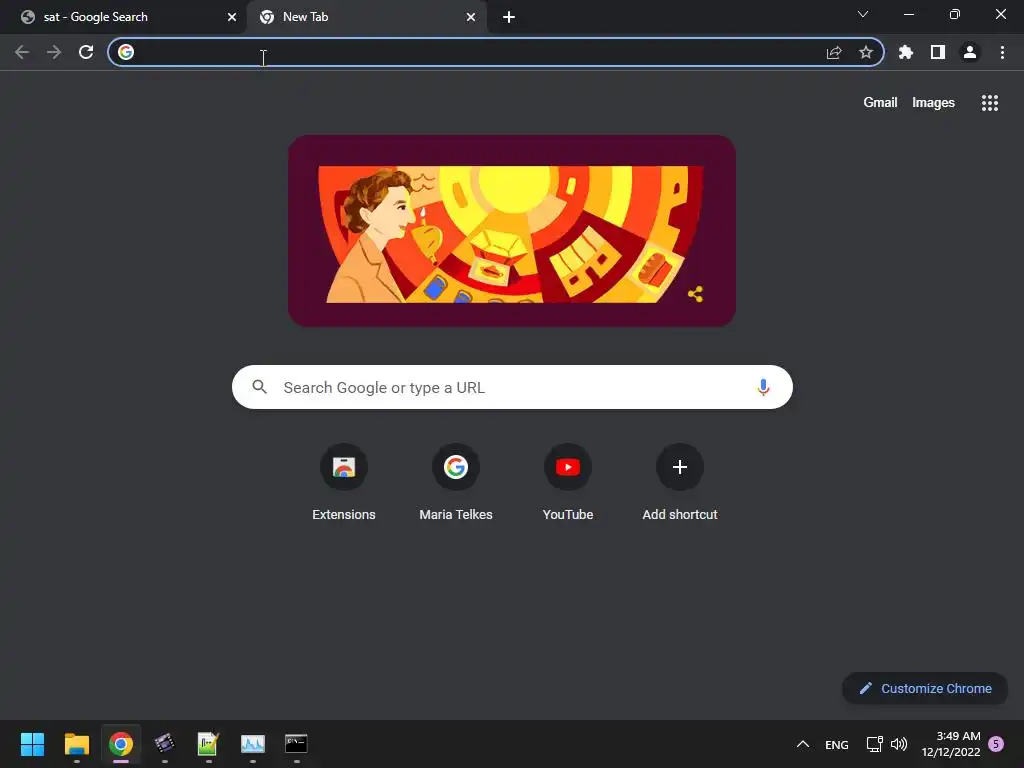
Task: Bookmark this tab with star icon
Action: coord(866,52)
